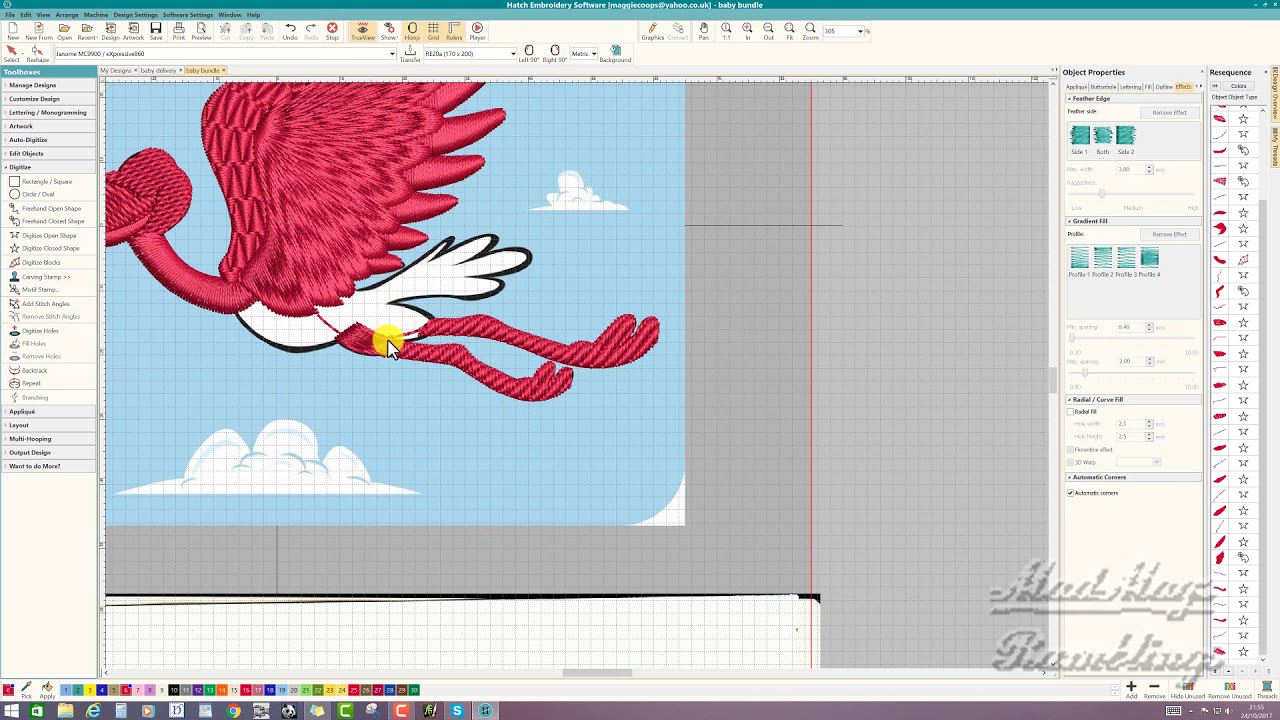This screenshot has height=720, width=1280.
Task: Expand the Multi-Hooping toolbox
Action: pyautogui.click(x=49, y=439)
